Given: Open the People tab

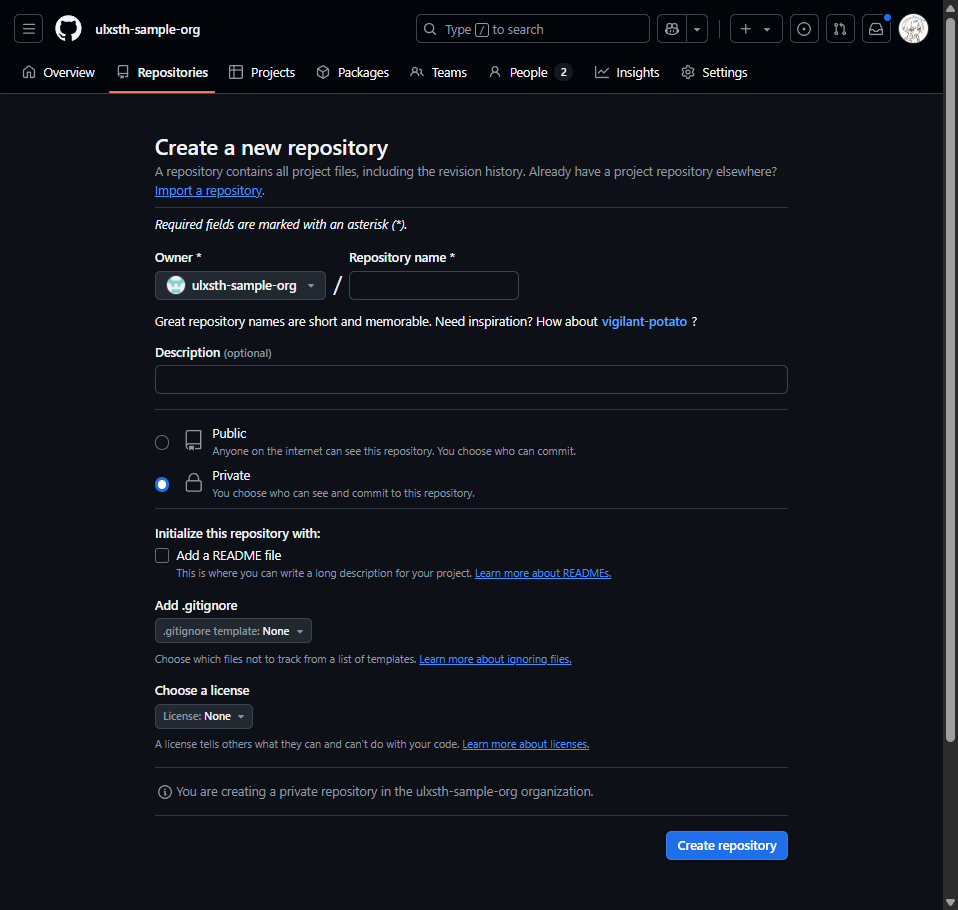Looking at the screenshot, I should pyautogui.click(x=530, y=72).
